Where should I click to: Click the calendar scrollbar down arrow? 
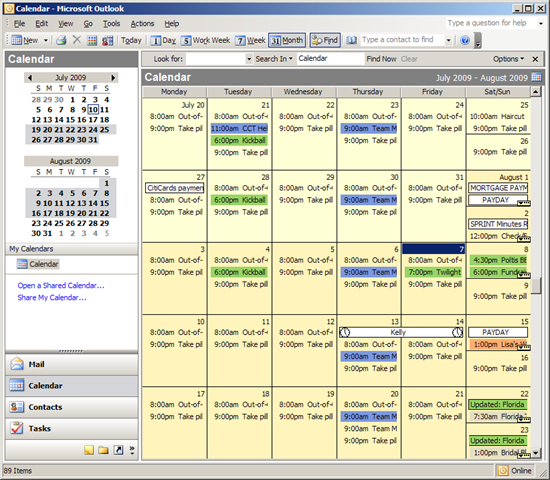tap(536, 453)
